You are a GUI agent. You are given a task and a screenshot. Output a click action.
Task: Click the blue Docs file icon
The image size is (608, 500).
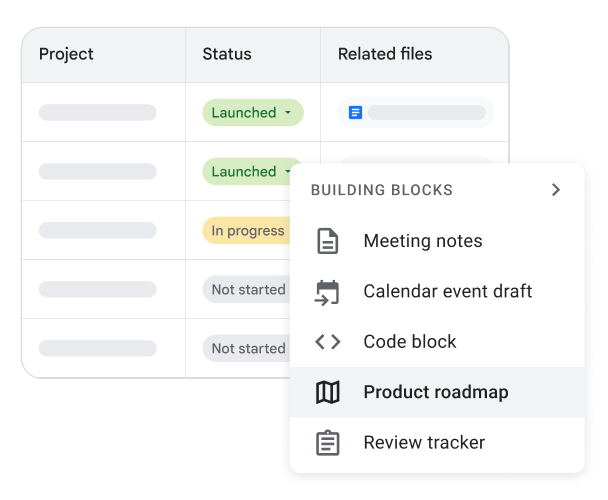point(355,113)
